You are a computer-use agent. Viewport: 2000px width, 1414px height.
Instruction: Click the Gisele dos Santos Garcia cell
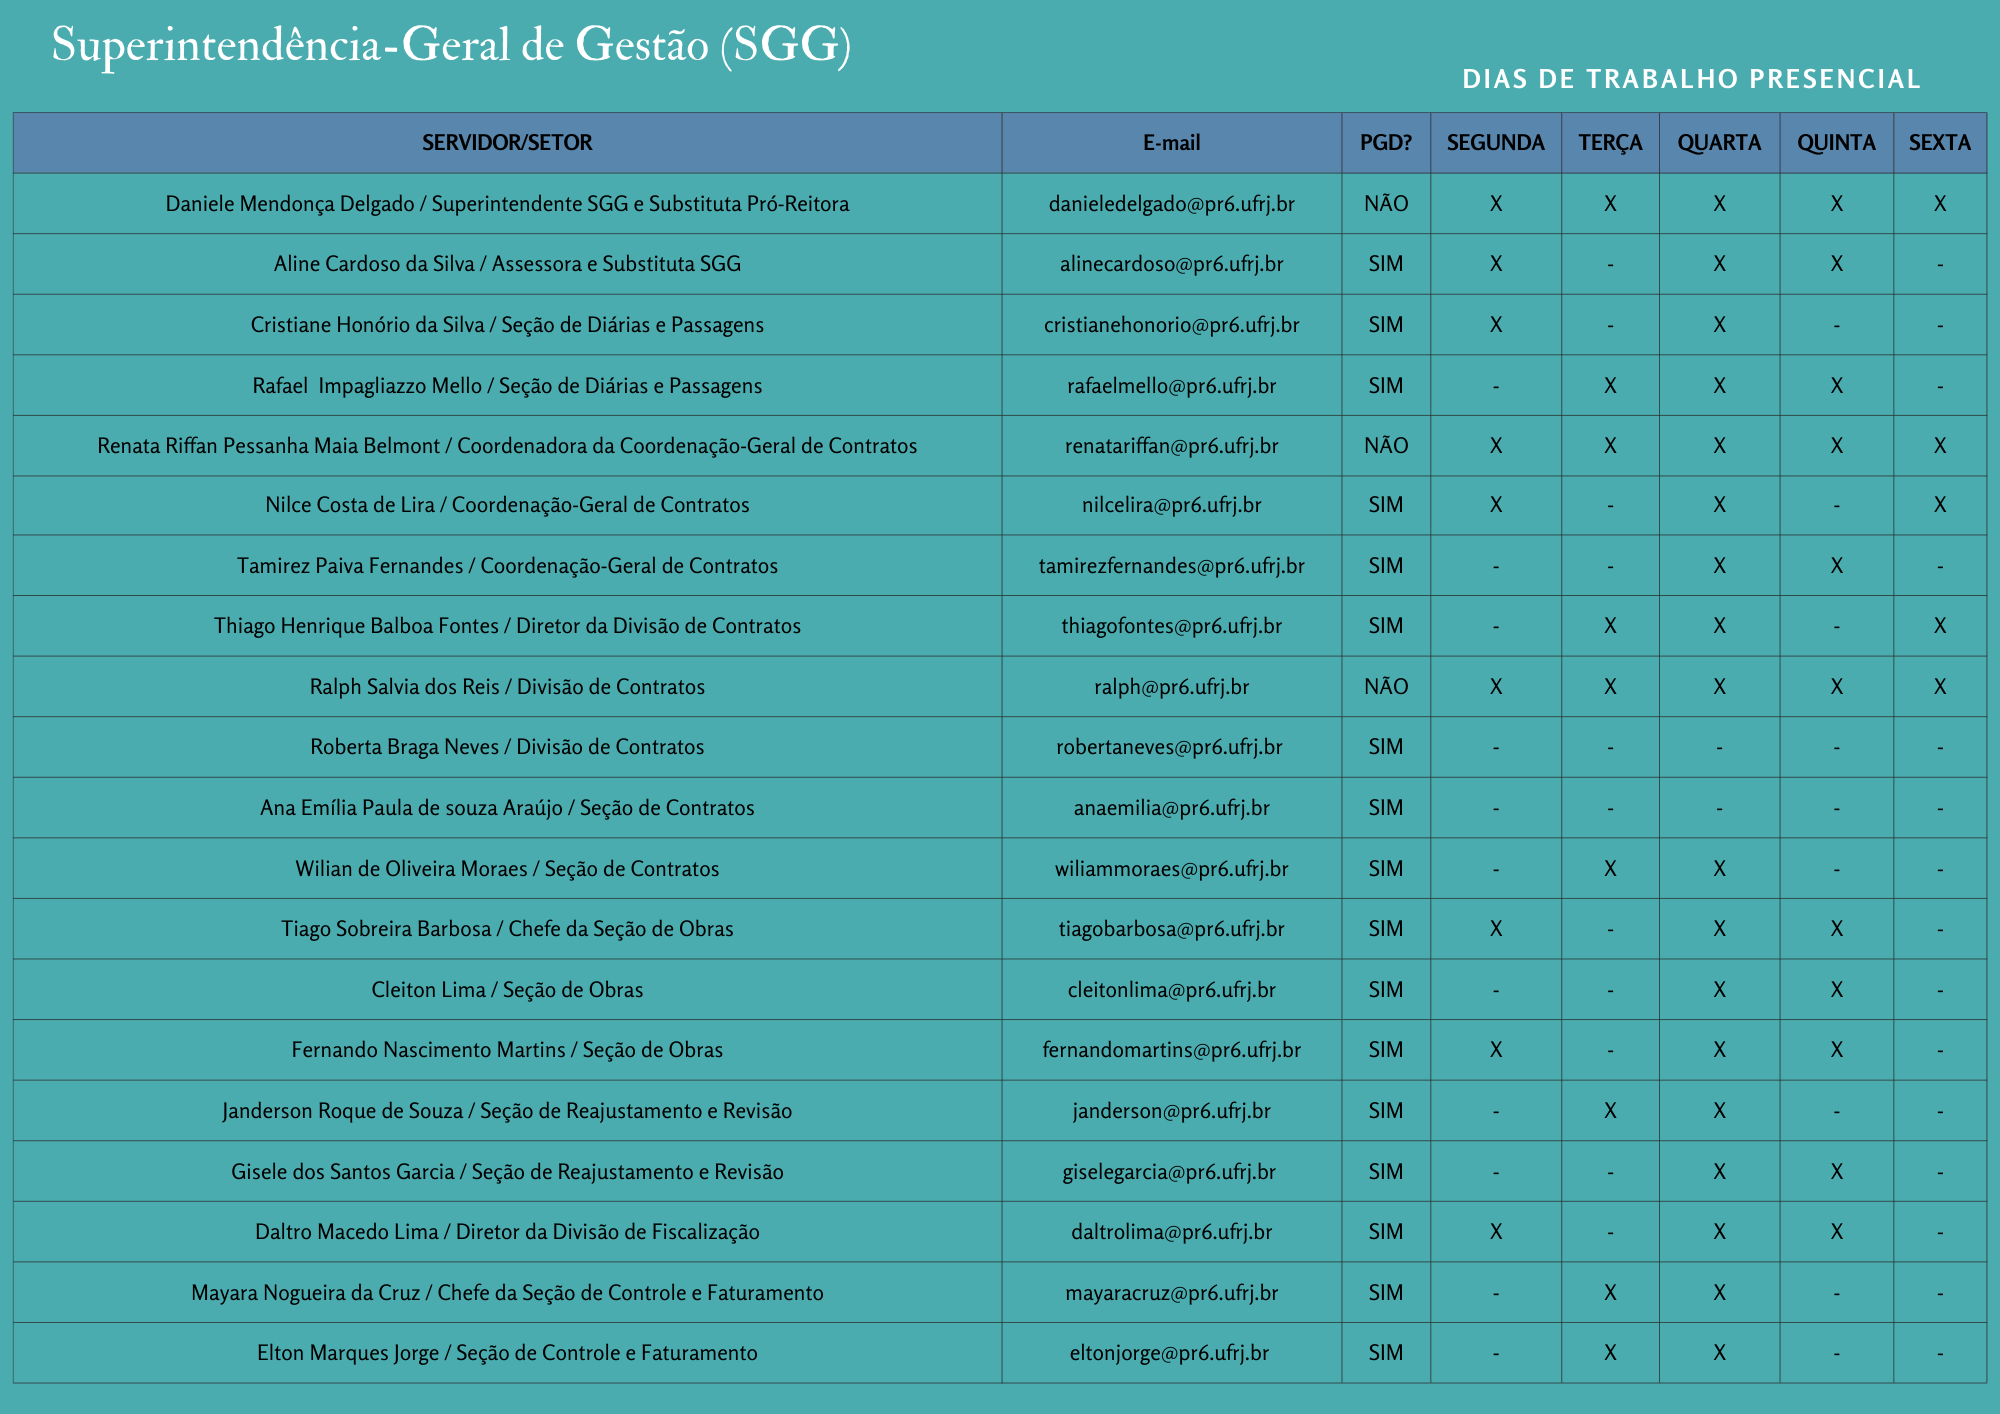click(507, 1172)
